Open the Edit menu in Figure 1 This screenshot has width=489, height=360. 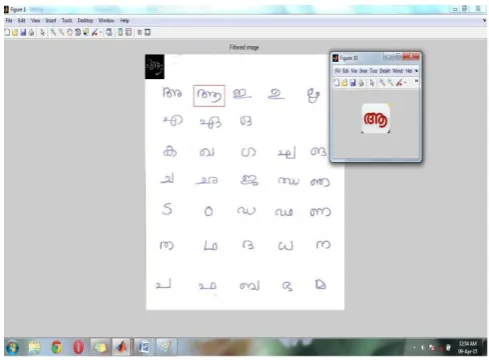pyautogui.click(x=22, y=21)
